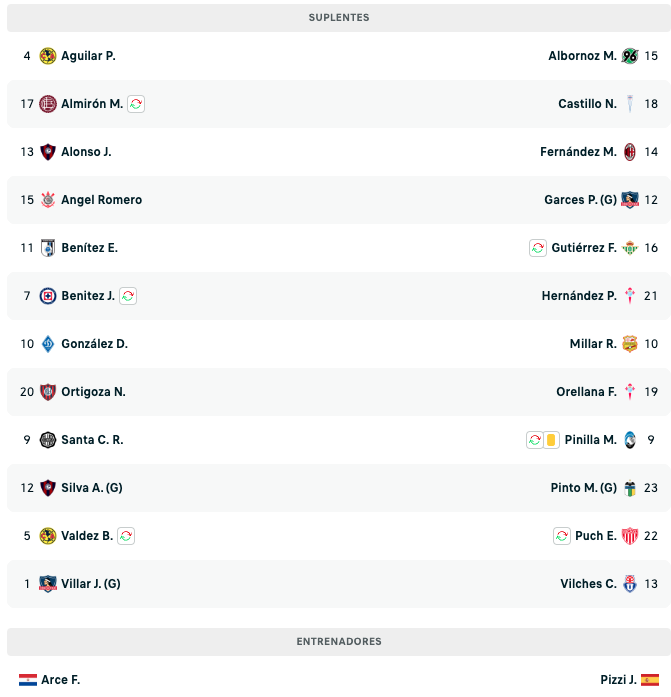Select goalkeeper Villar J. (G)

pos(91,584)
